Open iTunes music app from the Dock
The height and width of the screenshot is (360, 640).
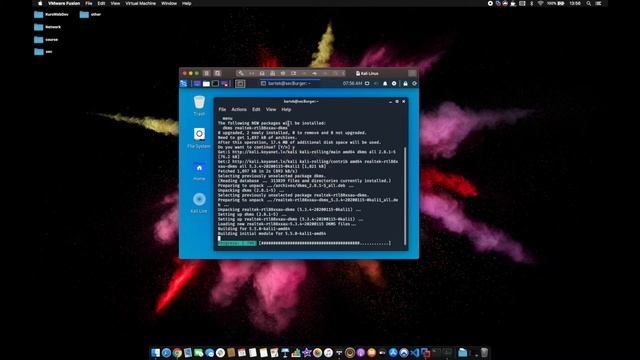[328, 353]
